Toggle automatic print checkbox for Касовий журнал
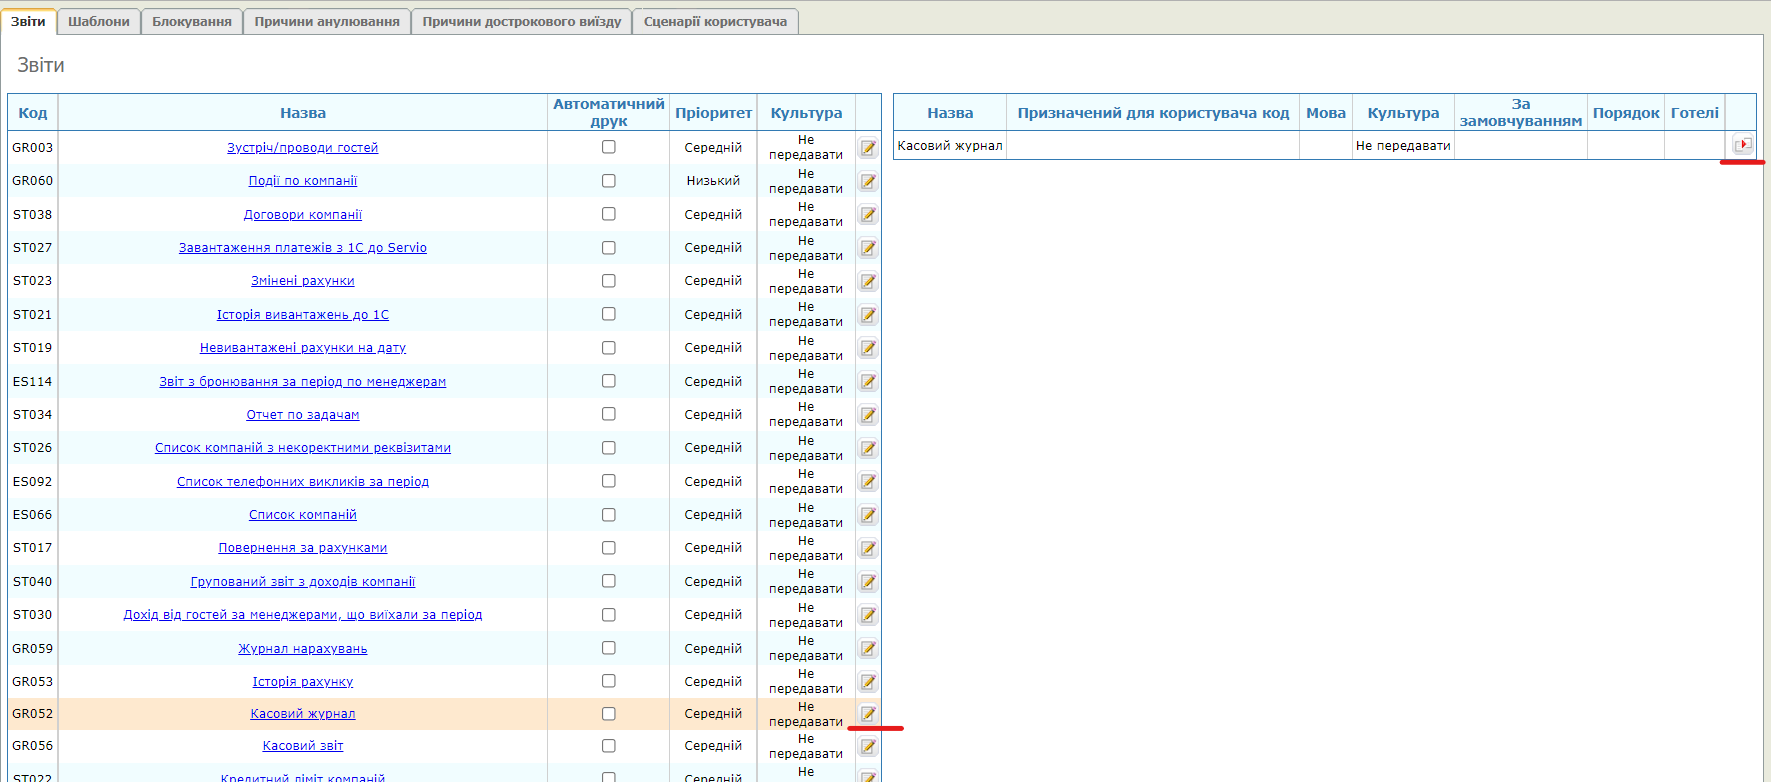Image resolution: width=1771 pixels, height=782 pixels. 608,714
